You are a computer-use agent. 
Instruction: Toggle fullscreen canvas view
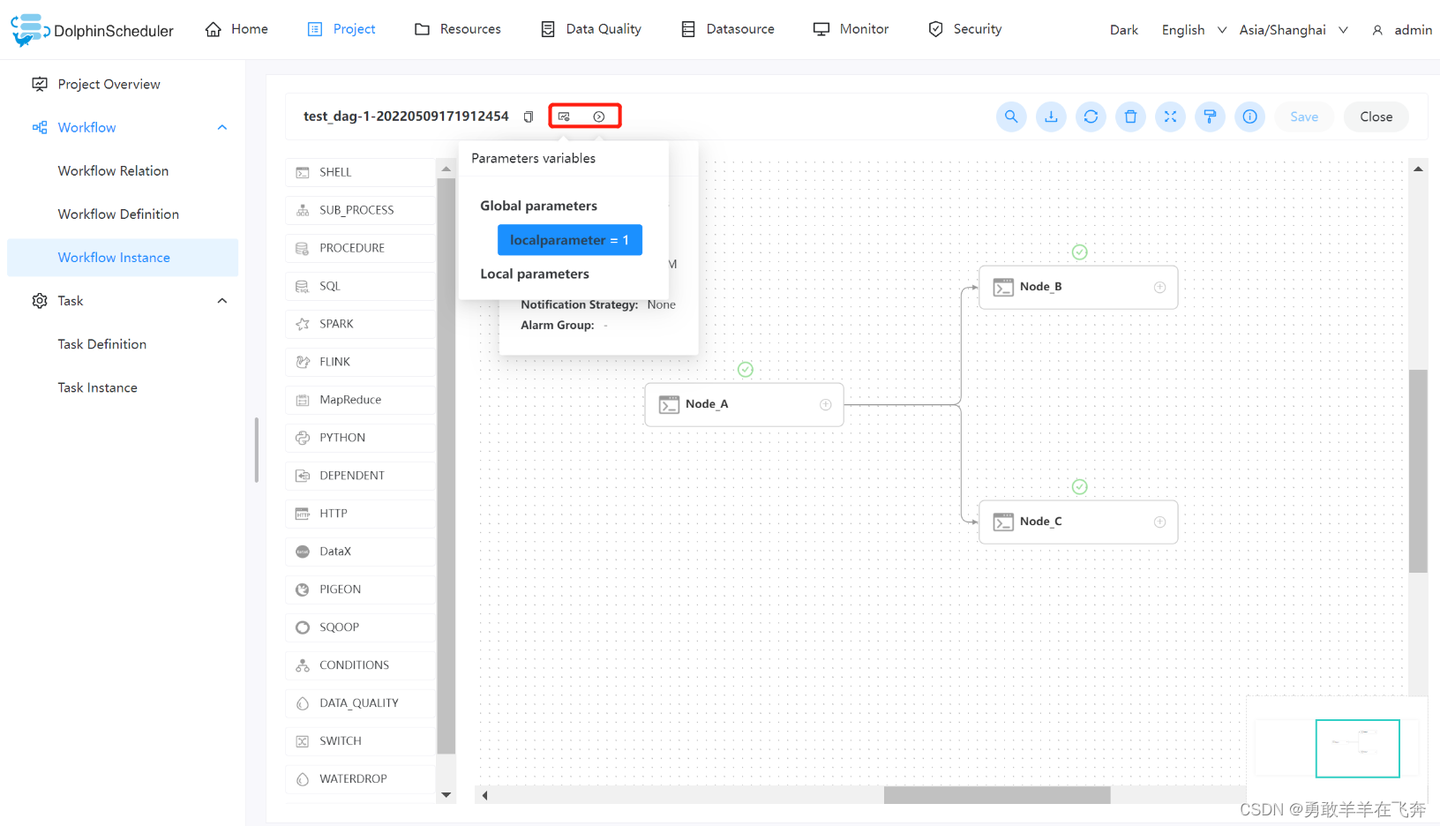(1170, 117)
